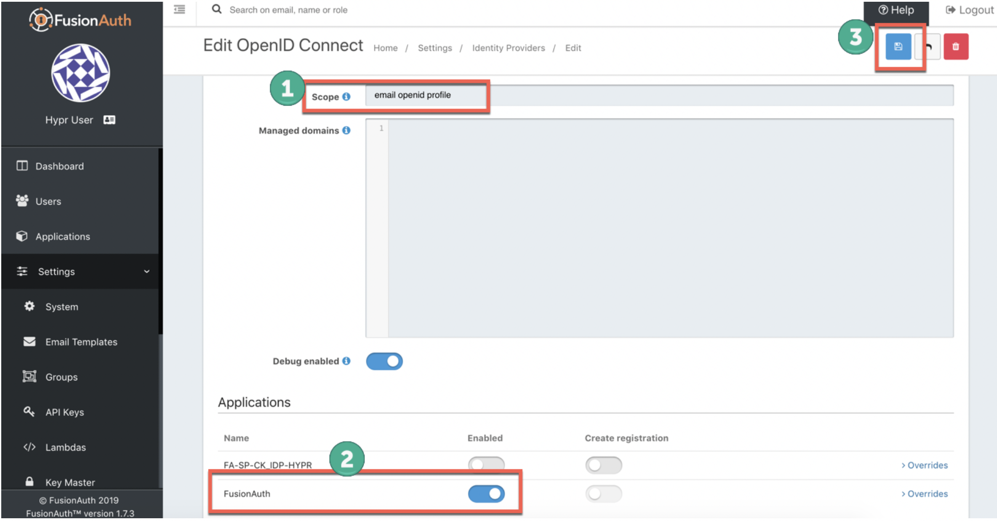Image resolution: width=997 pixels, height=521 pixels.
Task: Click the Help button
Action: [896, 11]
